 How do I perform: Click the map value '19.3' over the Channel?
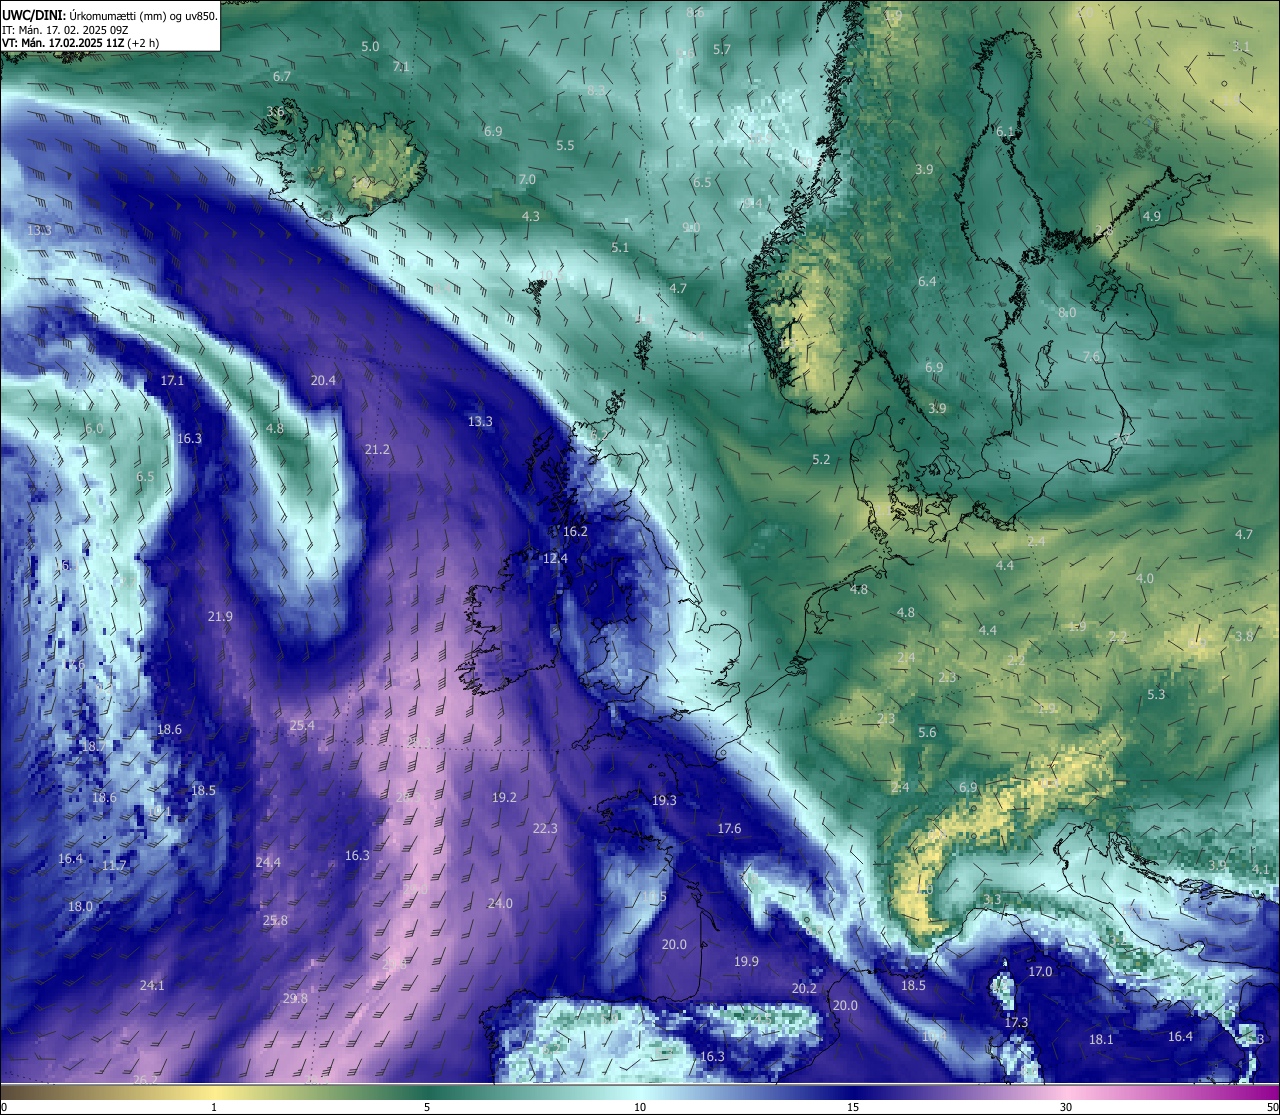point(664,800)
